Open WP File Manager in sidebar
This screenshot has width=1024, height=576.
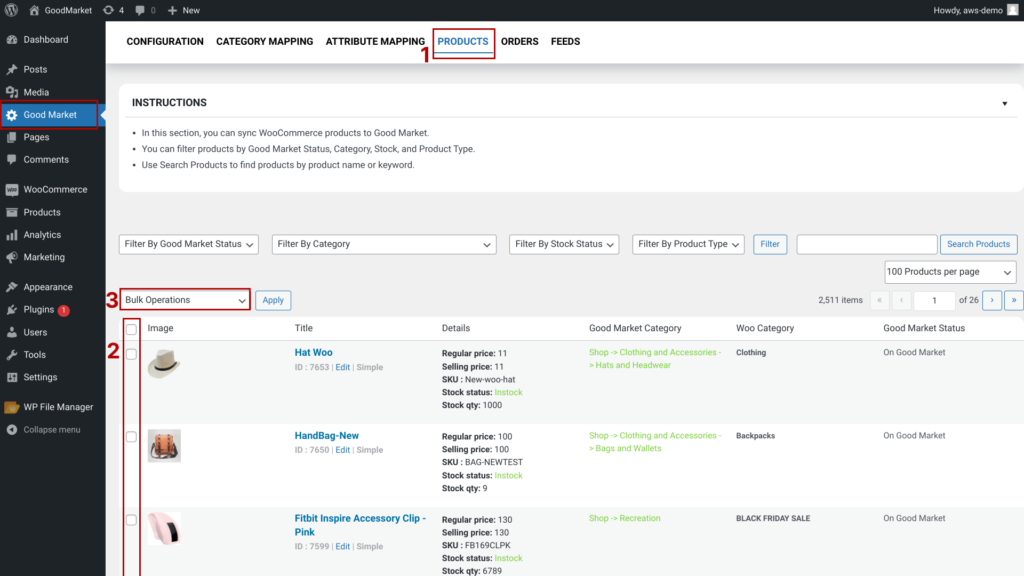tap(58, 407)
